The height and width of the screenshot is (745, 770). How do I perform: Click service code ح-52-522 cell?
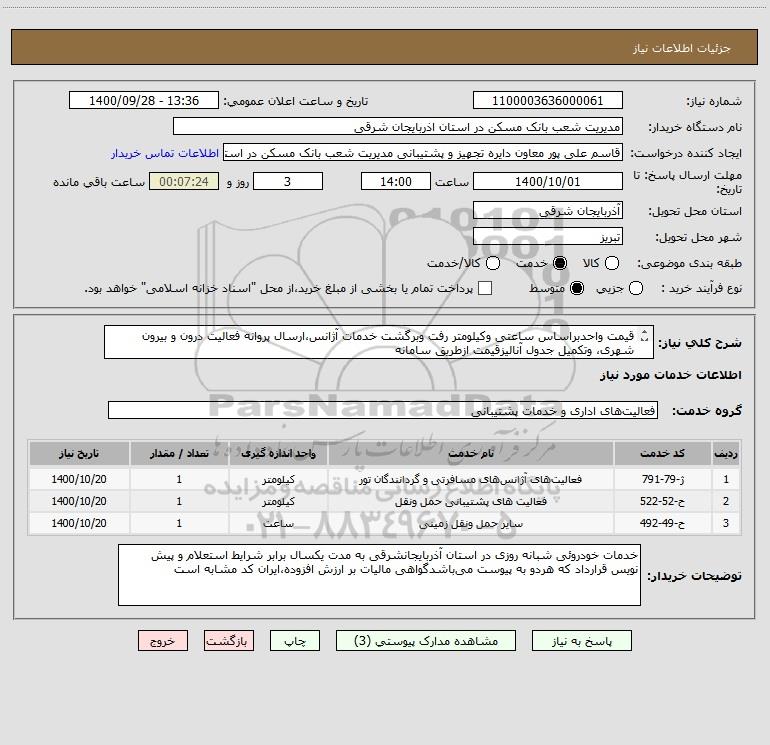tap(662, 501)
